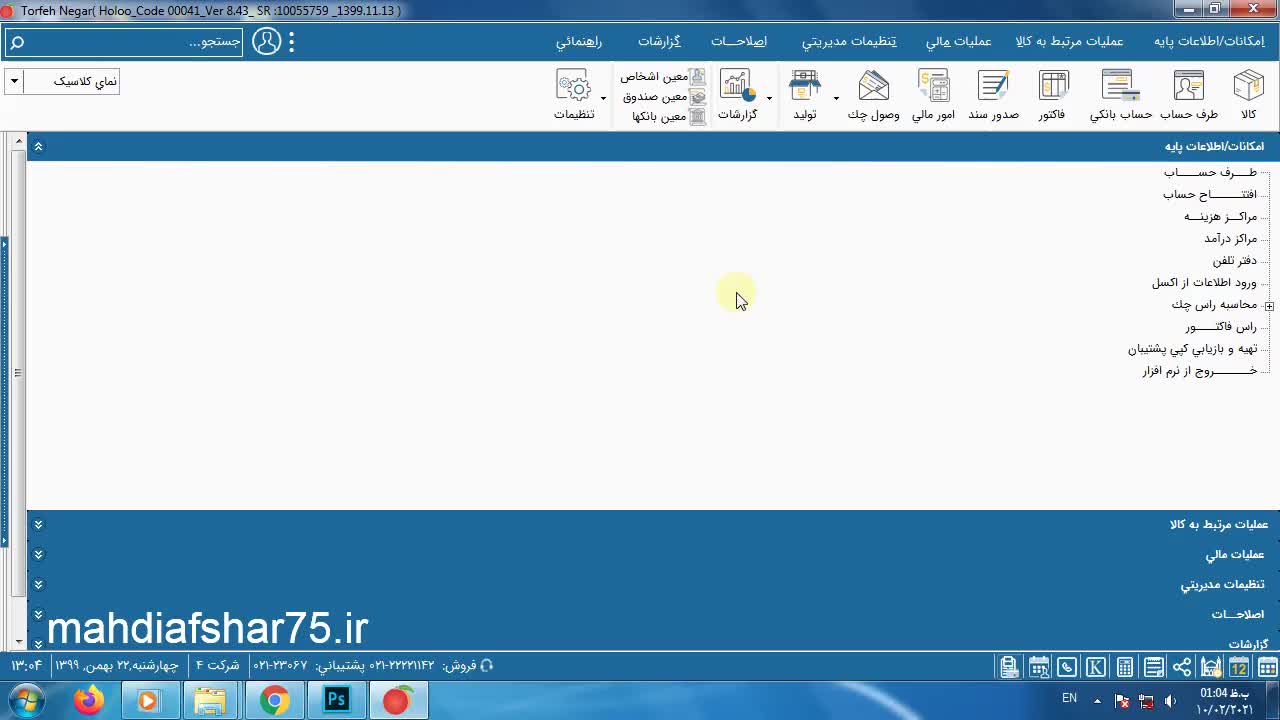This screenshot has width=1280, height=720.
Task: Open Firefox from the taskbar
Action: pyautogui.click(x=89, y=700)
